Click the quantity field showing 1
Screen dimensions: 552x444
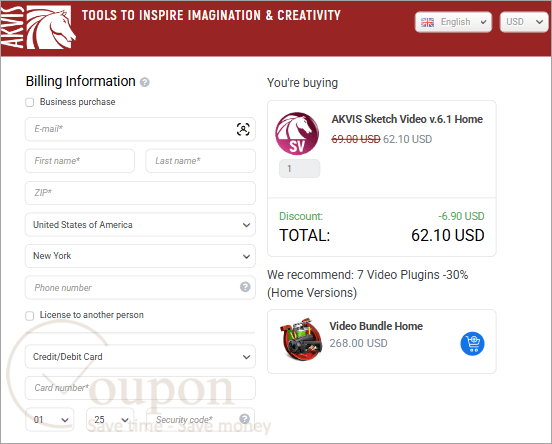click(x=300, y=169)
